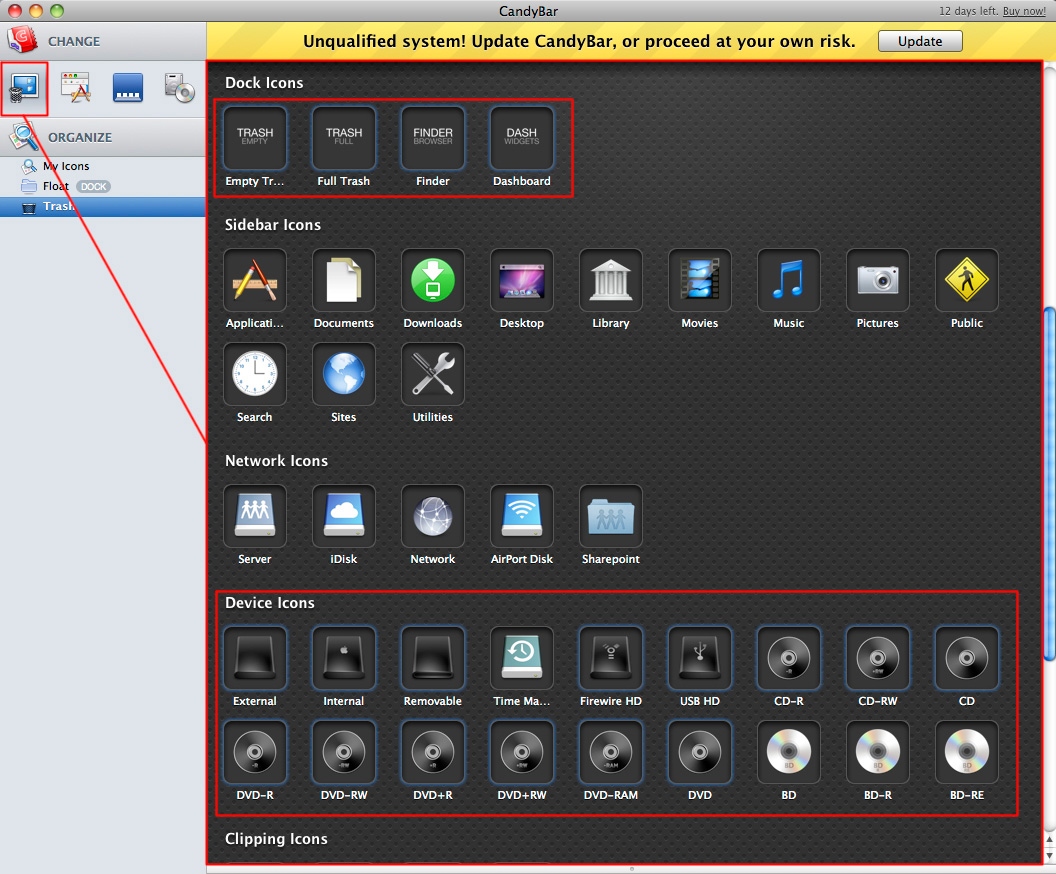Image resolution: width=1056 pixels, height=874 pixels.
Task: Click the Device Icons section heading
Action: click(x=269, y=603)
